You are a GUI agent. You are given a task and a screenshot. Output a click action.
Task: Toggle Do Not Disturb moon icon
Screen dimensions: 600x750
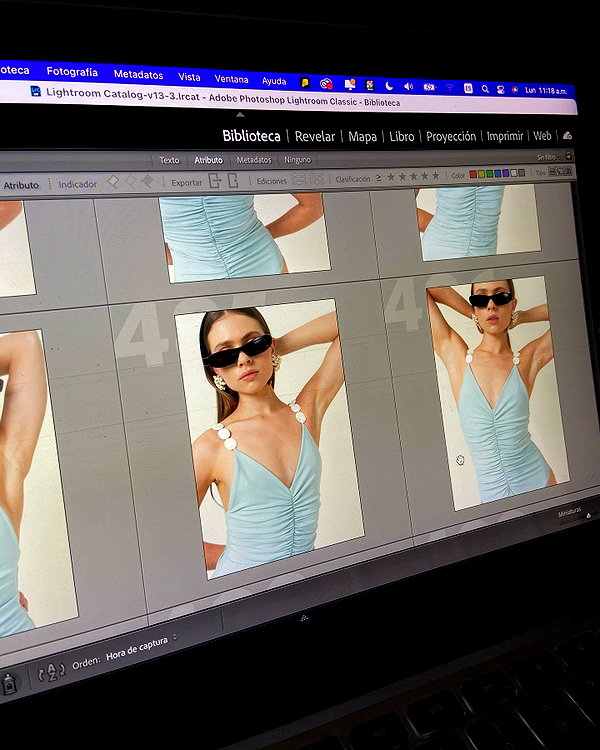tap(389, 86)
